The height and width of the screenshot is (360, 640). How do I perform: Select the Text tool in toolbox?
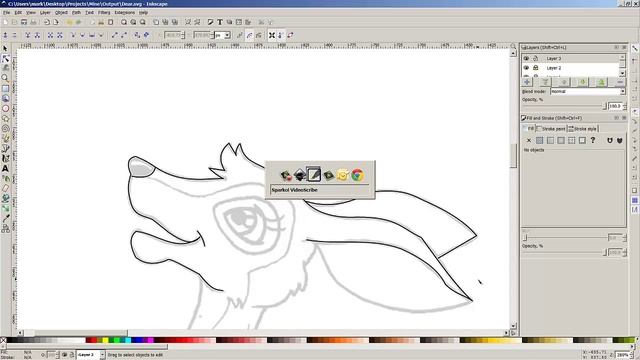[5, 168]
